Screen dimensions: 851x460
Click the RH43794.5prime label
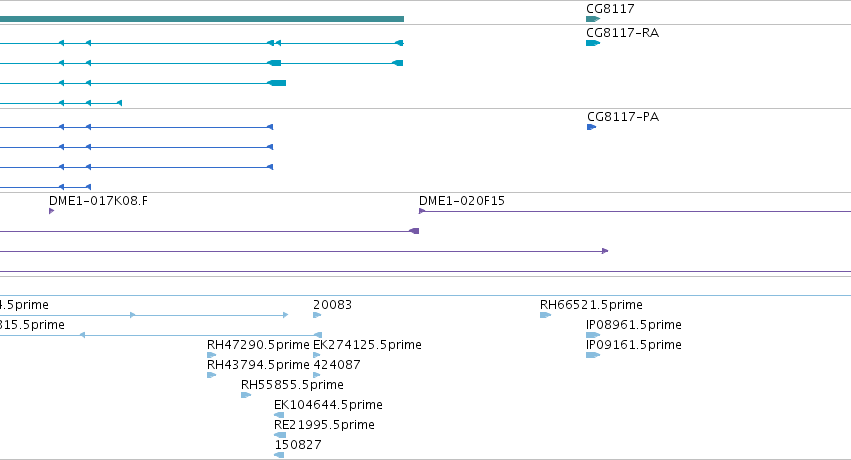[x=258, y=365]
